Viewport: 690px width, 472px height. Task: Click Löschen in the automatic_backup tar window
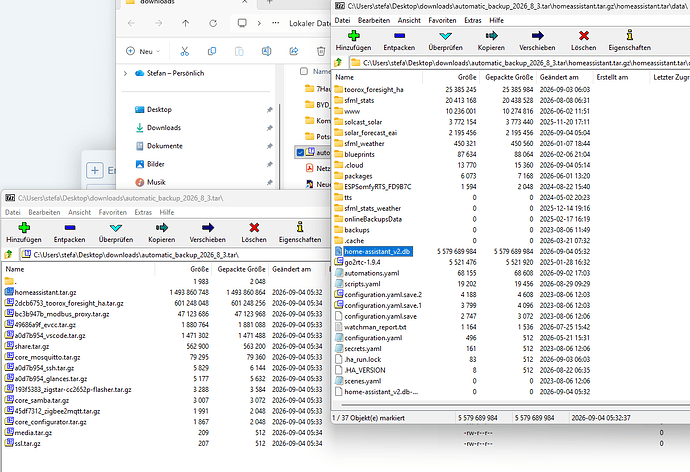point(254,232)
